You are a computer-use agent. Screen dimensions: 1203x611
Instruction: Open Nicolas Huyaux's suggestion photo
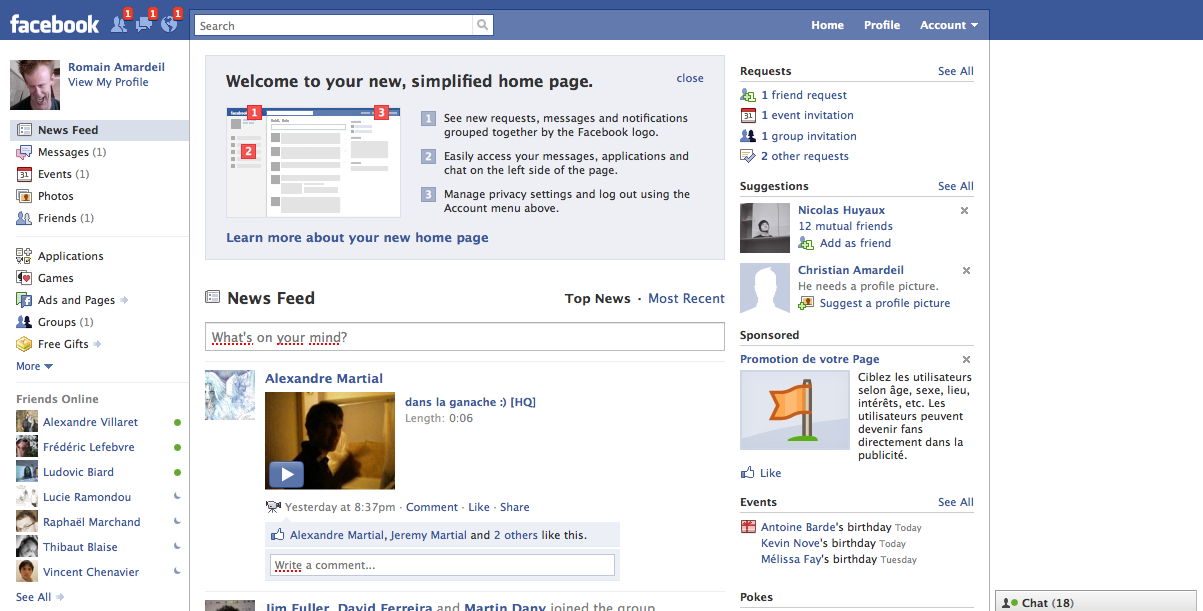click(765, 228)
